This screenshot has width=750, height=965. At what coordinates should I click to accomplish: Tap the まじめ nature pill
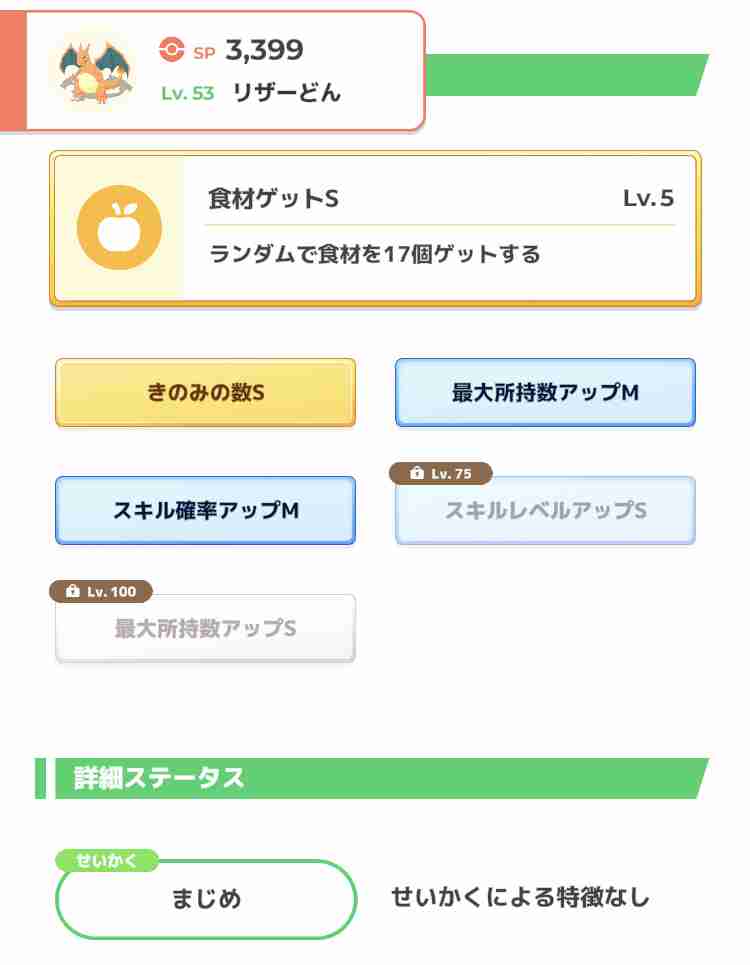click(x=206, y=899)
